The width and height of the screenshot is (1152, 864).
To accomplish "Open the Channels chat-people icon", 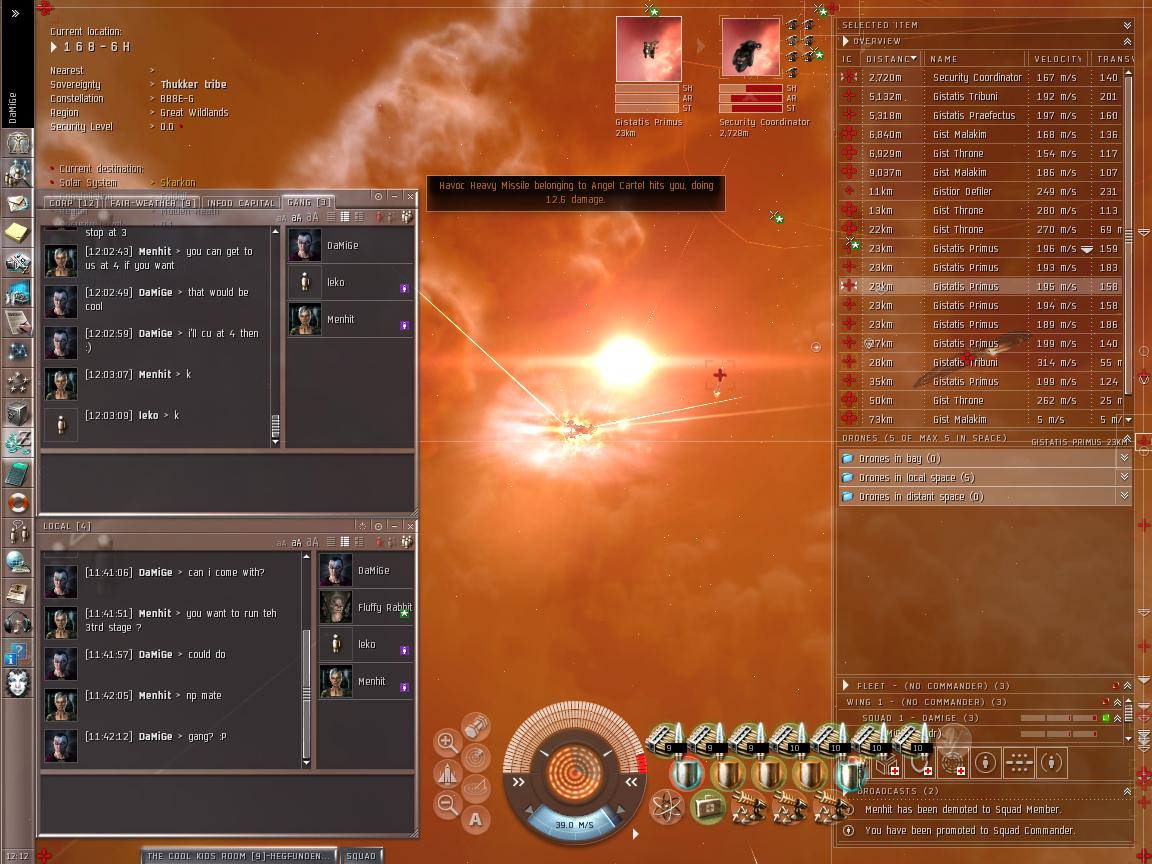I will [18, 532].
